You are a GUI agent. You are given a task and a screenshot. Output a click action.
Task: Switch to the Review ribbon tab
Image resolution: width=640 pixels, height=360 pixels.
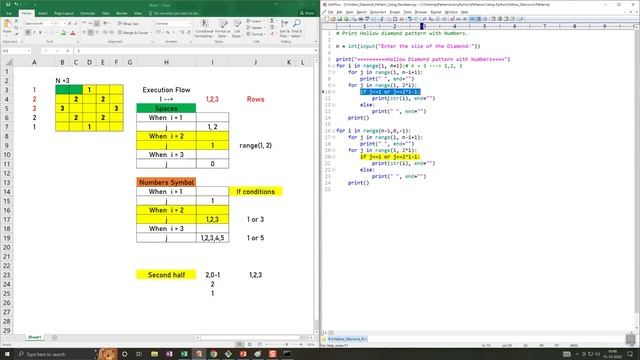tap(122, 13)
